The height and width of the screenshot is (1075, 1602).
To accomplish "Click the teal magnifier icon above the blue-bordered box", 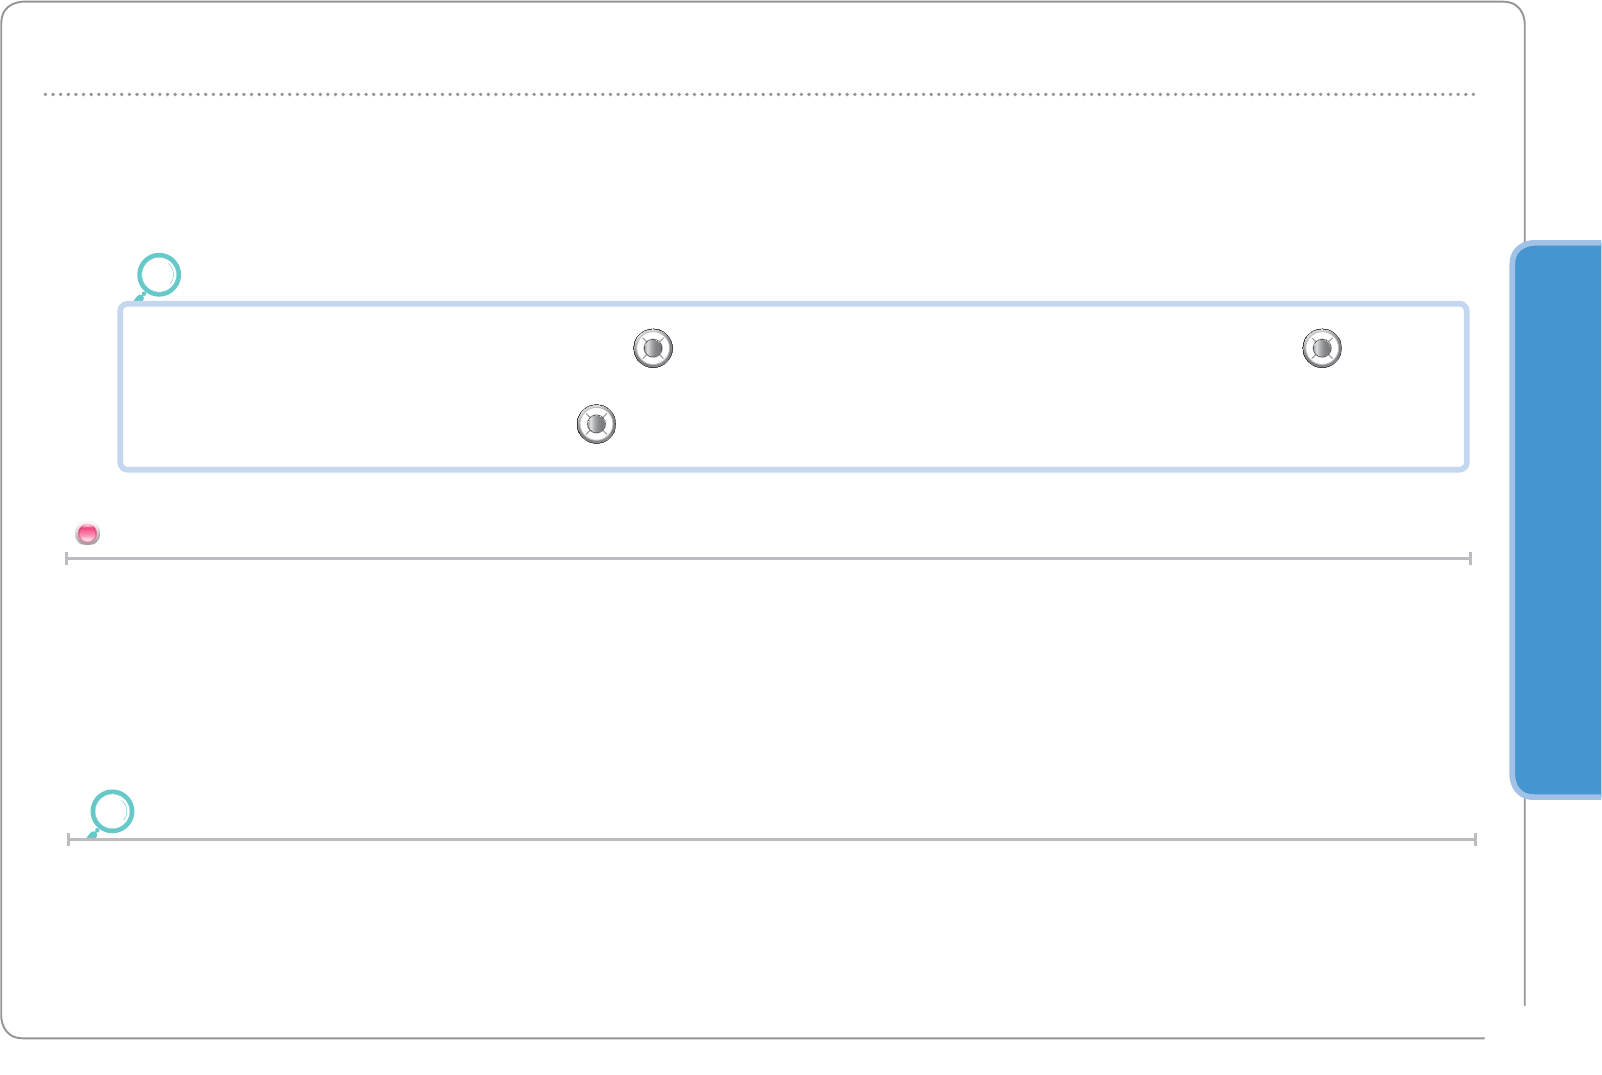I will point(158,275).
